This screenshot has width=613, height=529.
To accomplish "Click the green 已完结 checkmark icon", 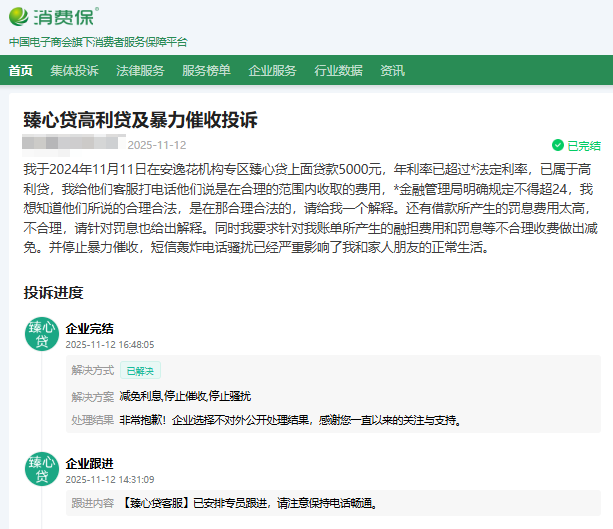I will click(557, 145).
